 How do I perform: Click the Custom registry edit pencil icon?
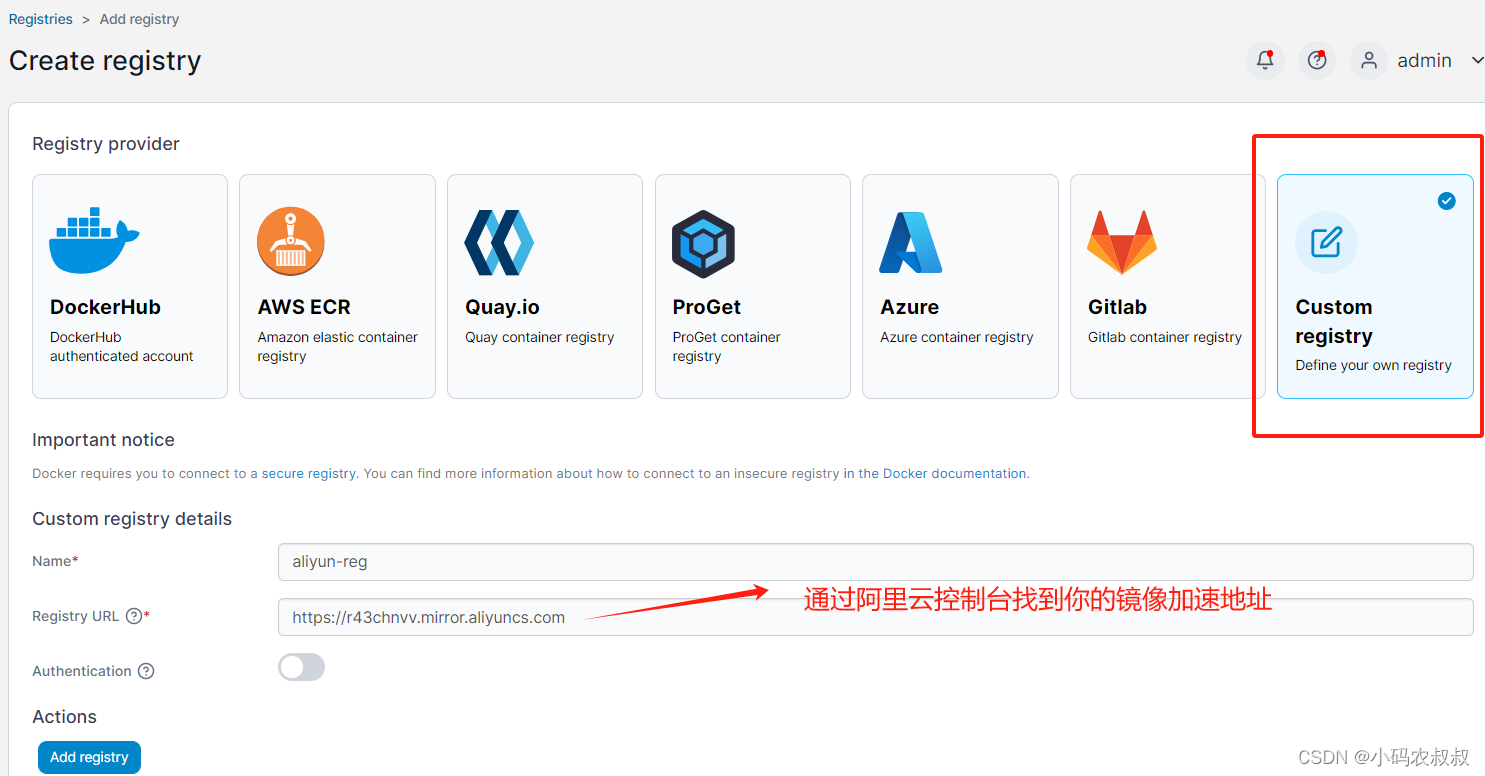[x=1326, y=242]
